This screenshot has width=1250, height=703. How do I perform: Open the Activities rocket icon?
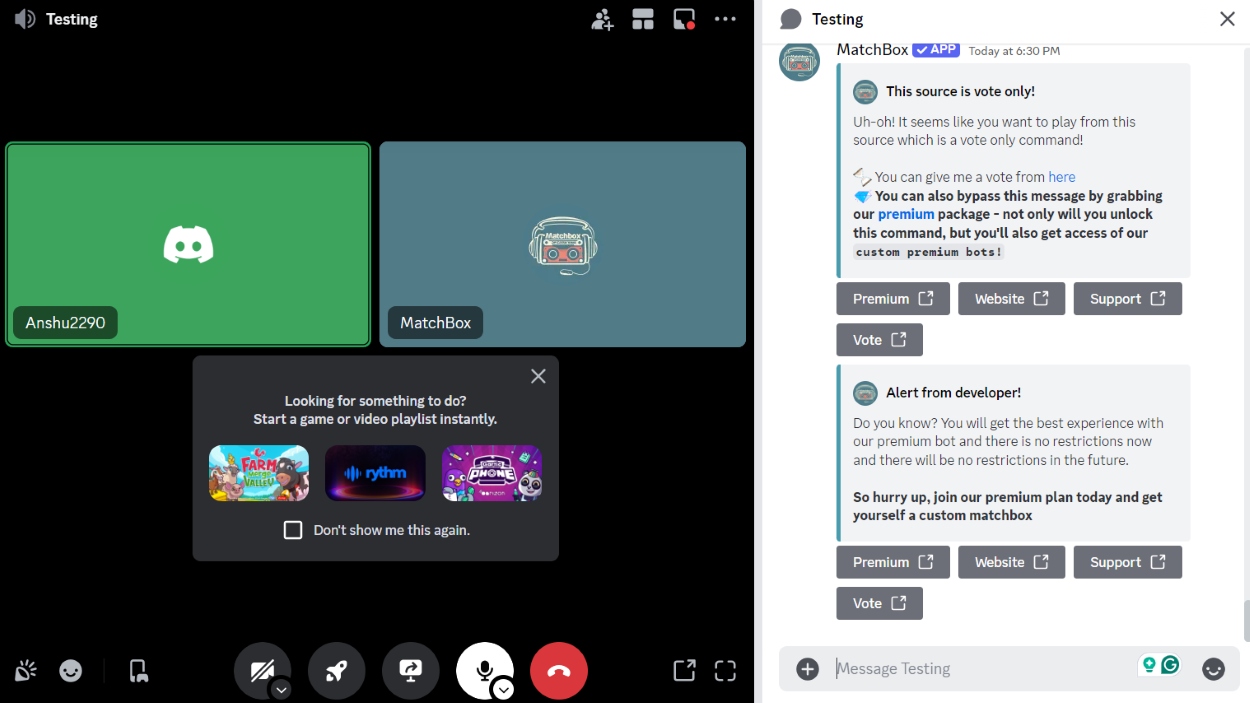[x=336, y=670]
